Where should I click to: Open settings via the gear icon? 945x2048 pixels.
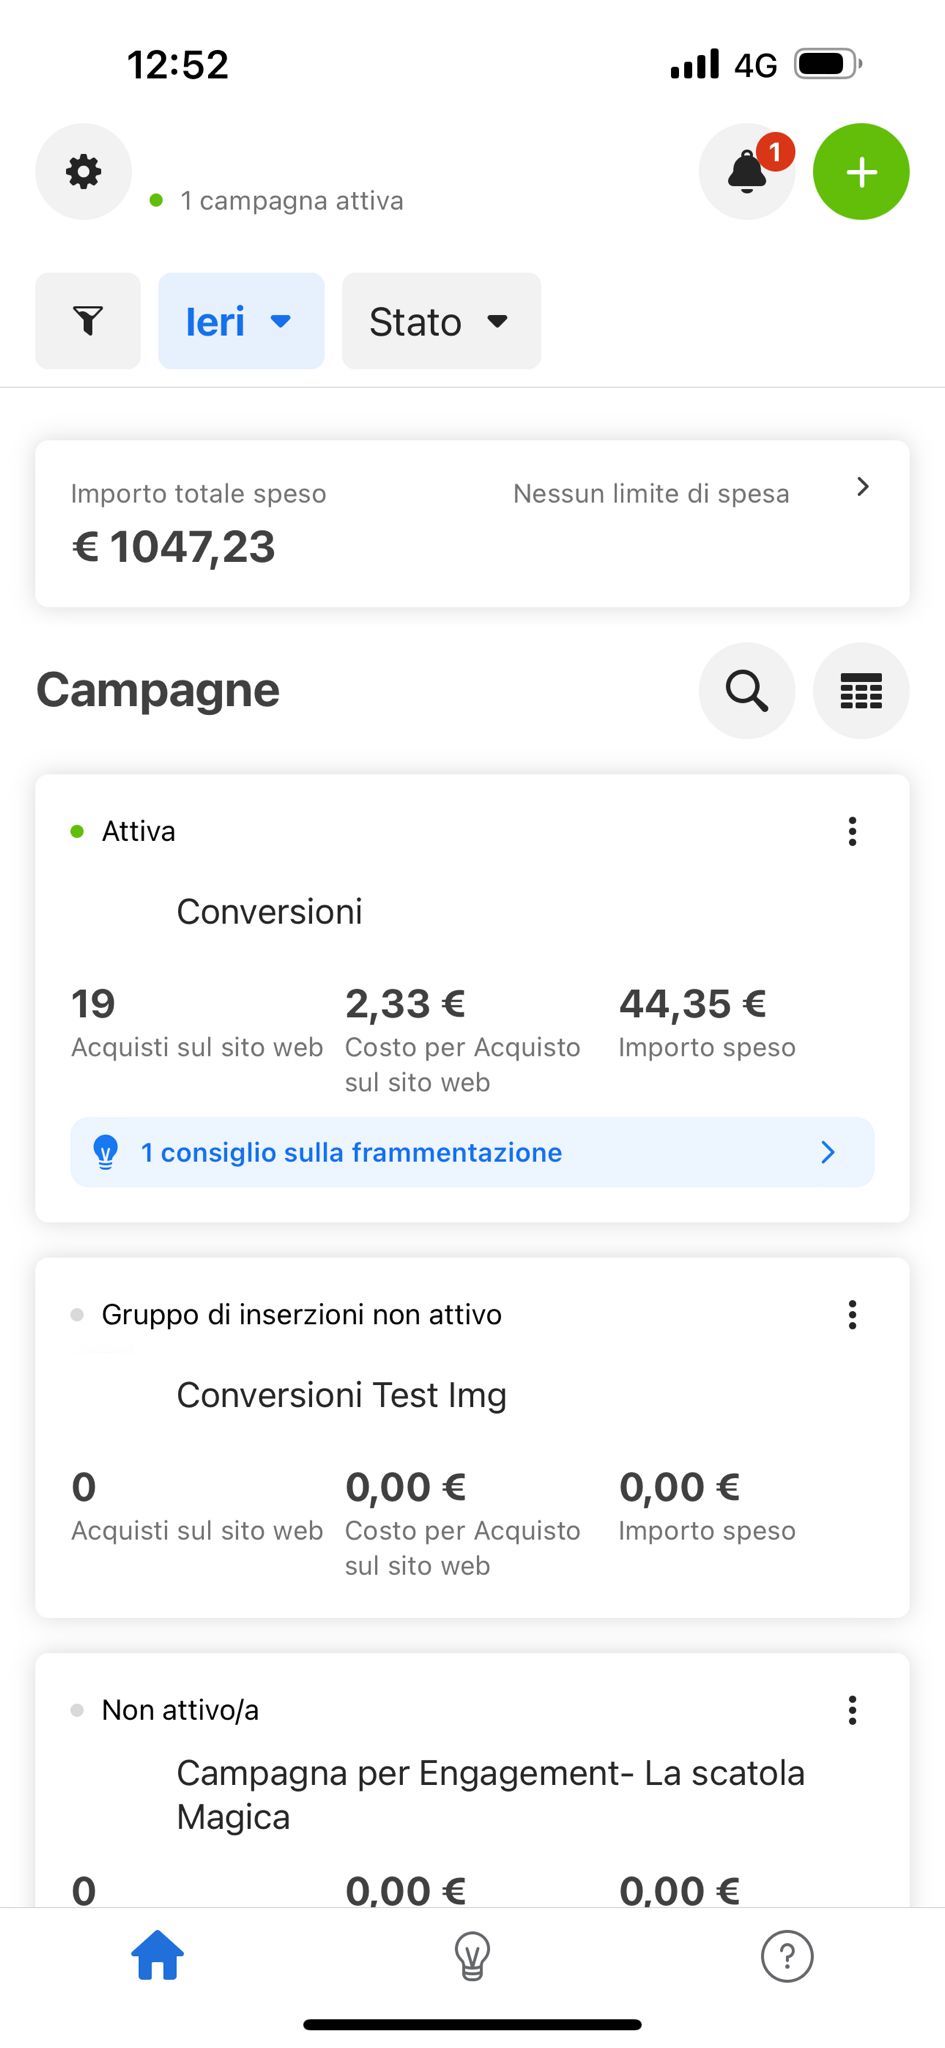pos(83,172)
